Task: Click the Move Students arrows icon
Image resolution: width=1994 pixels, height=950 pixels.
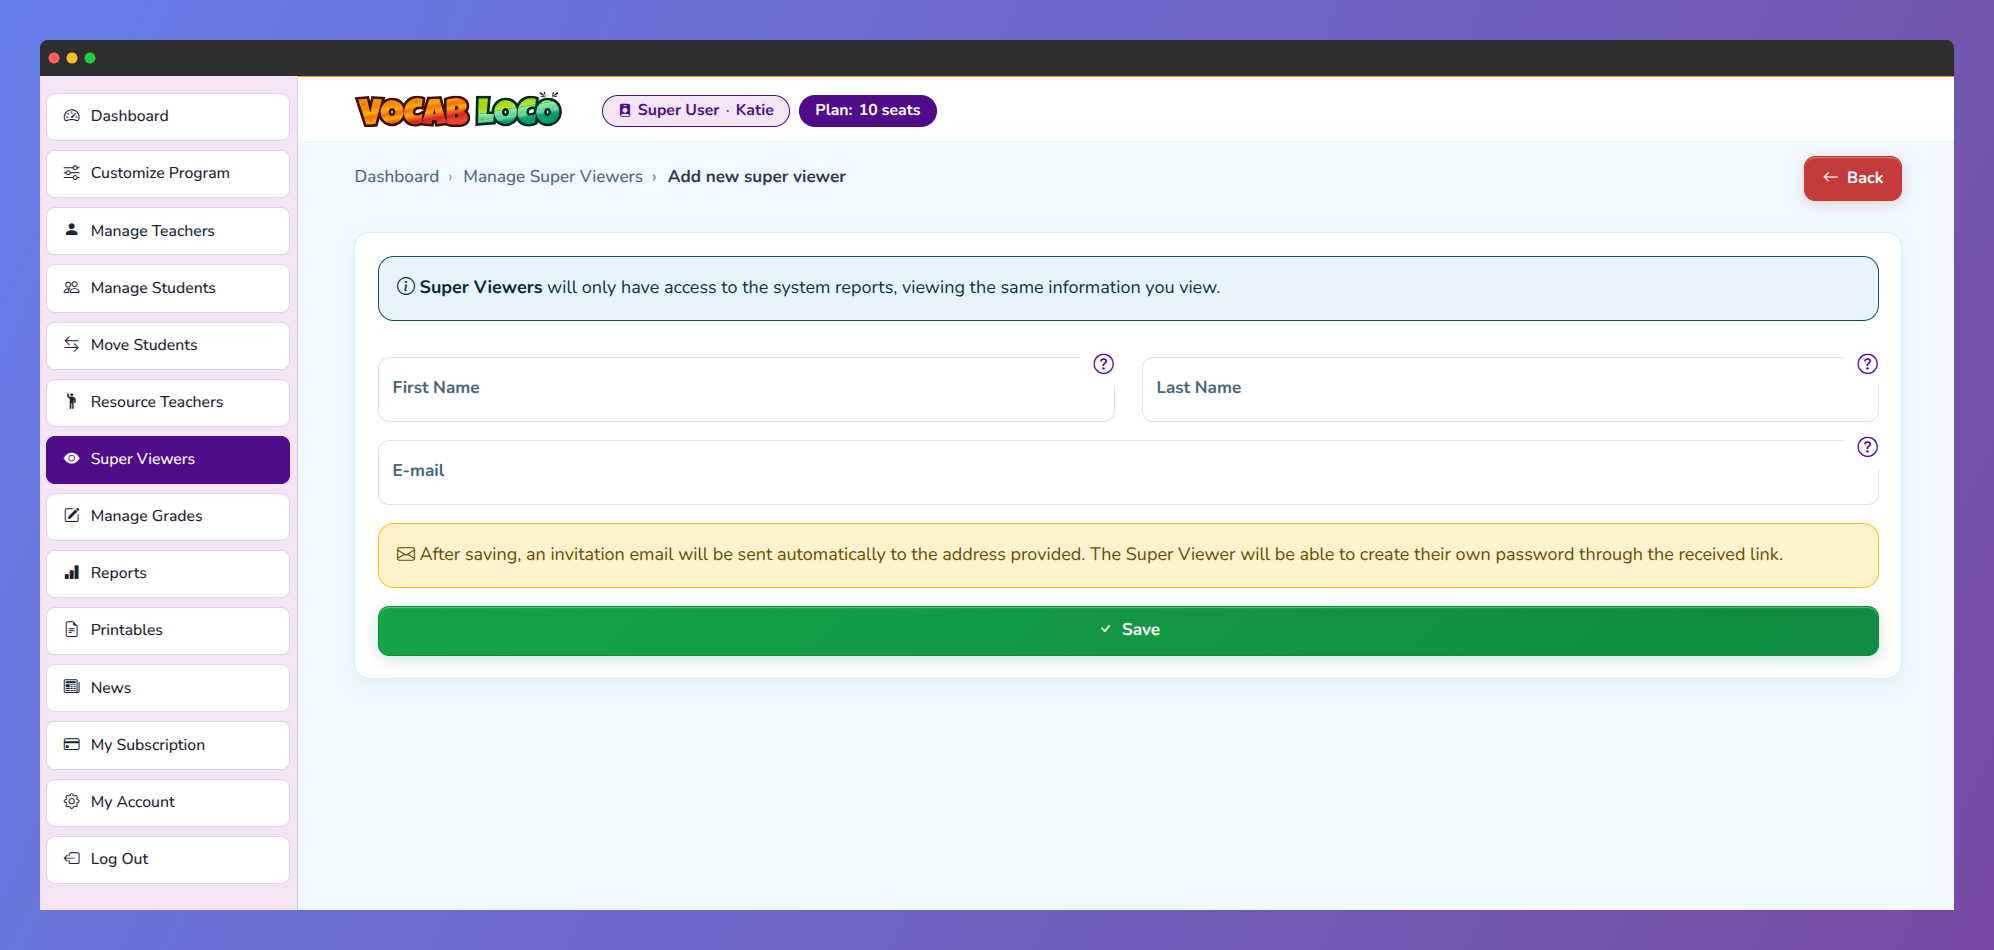Action: (72, 344)
